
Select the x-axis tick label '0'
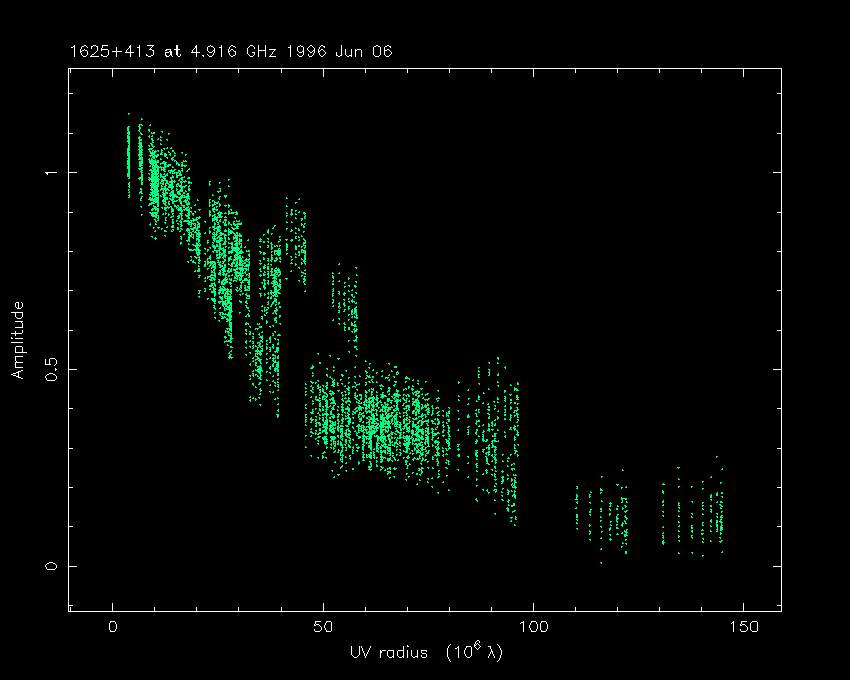tap(113, 627)
